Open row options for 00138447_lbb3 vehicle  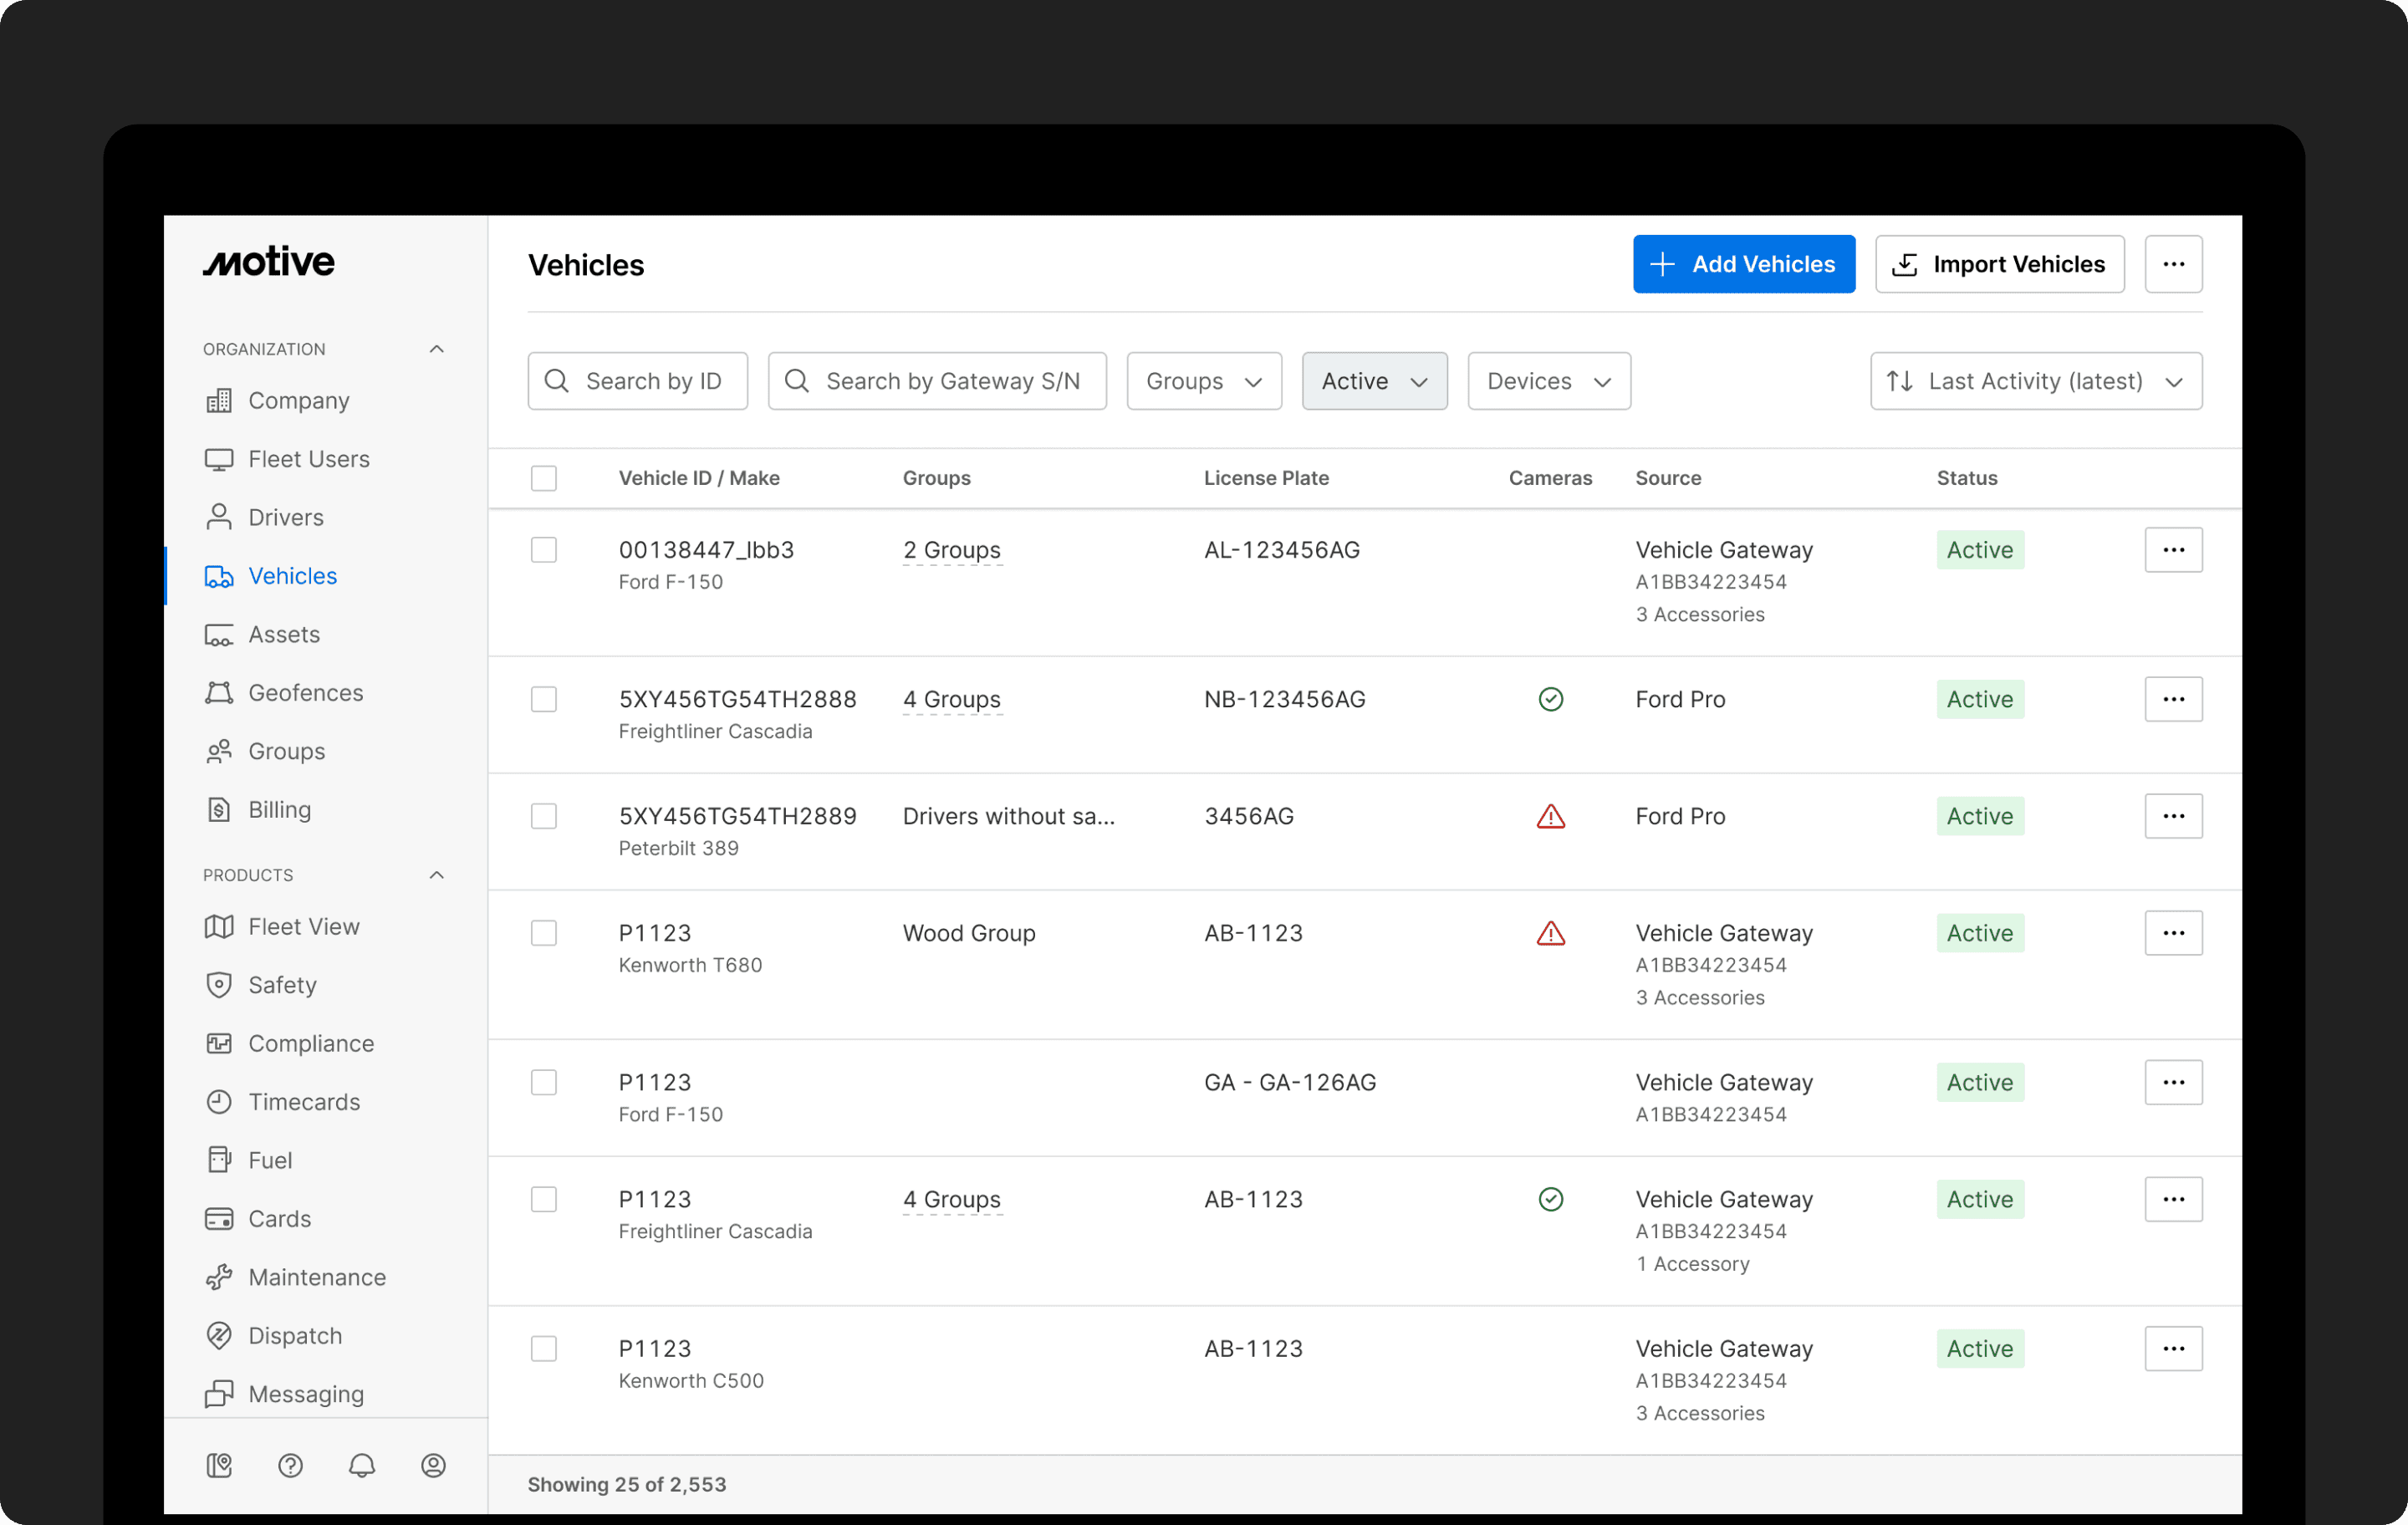(x=2173, y=550)
